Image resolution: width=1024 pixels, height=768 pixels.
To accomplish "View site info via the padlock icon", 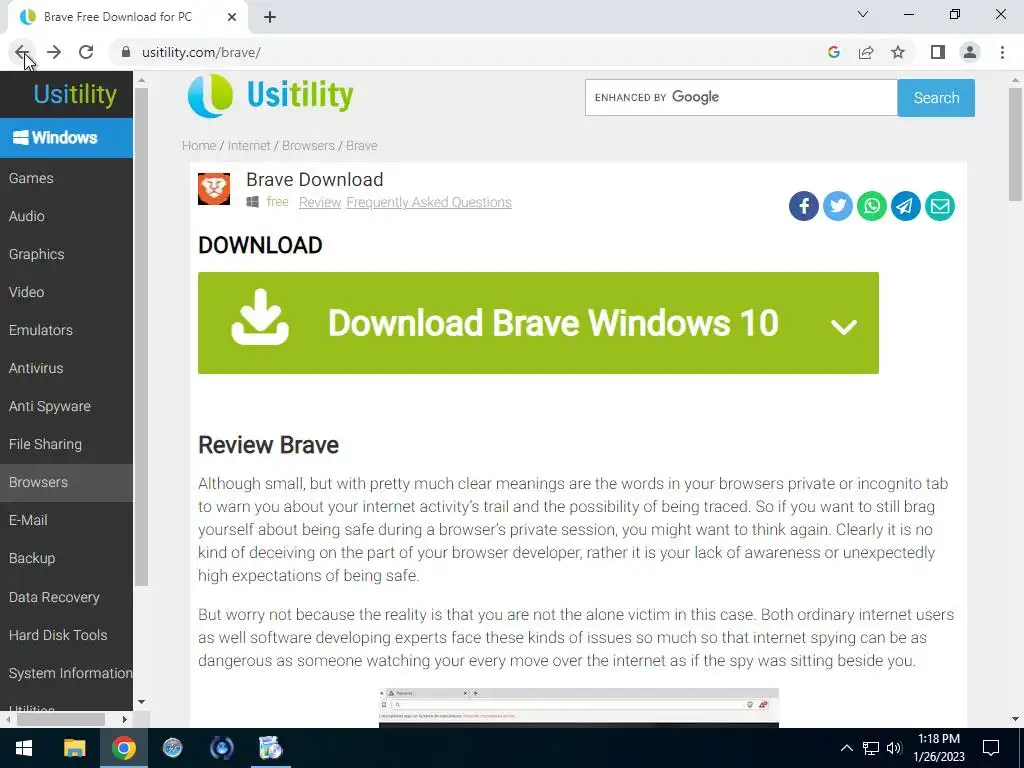I will (126, 52).
